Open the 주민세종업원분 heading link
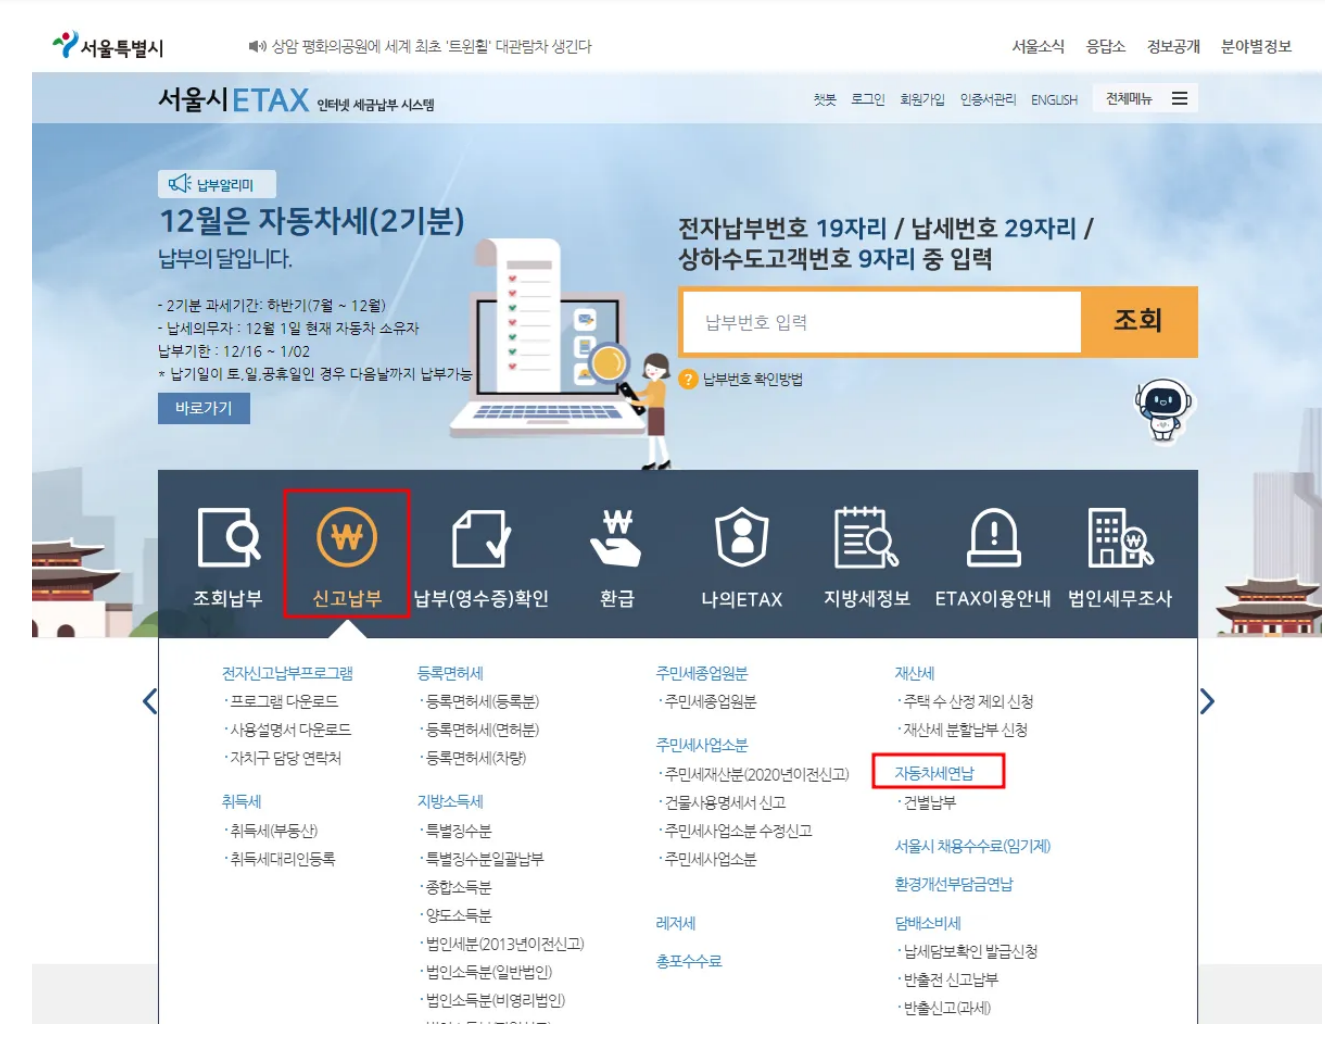 point(702,673)
